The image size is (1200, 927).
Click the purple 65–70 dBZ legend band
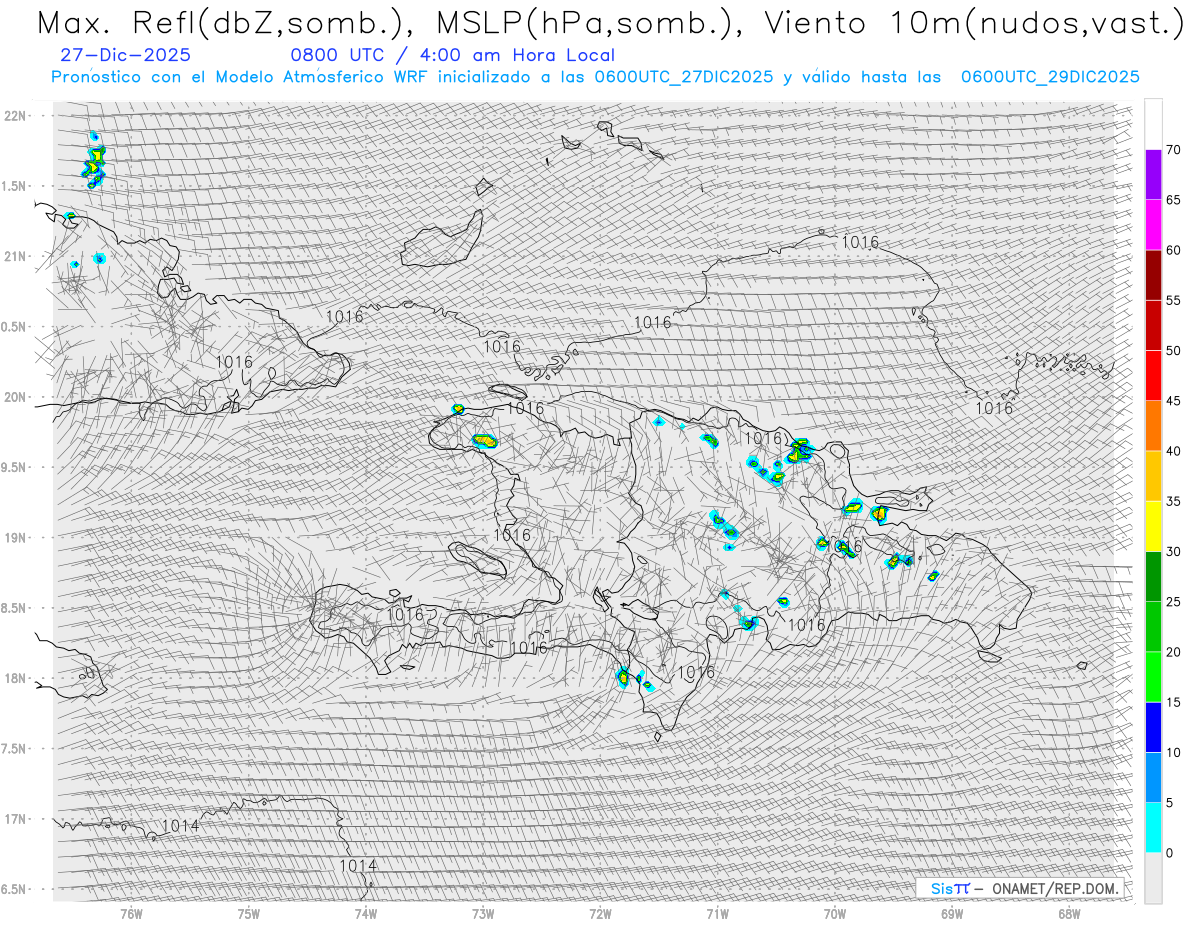coord(1153,175)
